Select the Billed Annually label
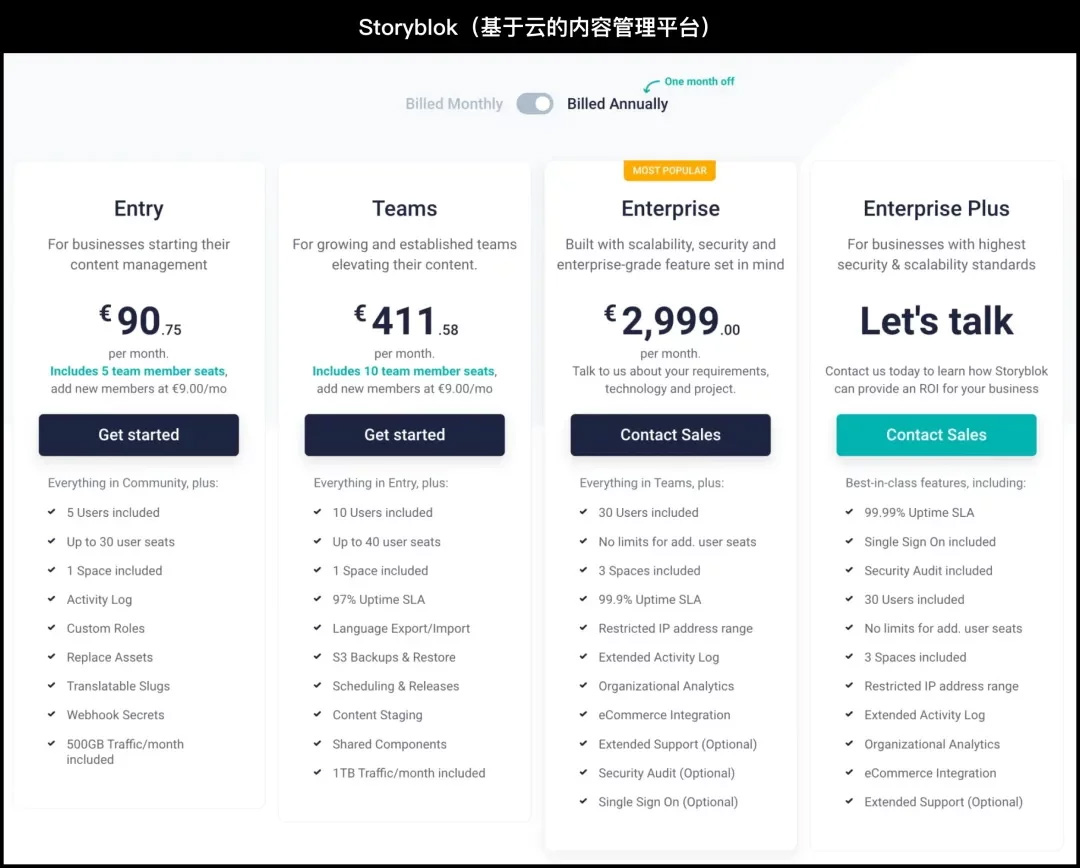This screenshot has width=1080, height=868. [617, 104]
